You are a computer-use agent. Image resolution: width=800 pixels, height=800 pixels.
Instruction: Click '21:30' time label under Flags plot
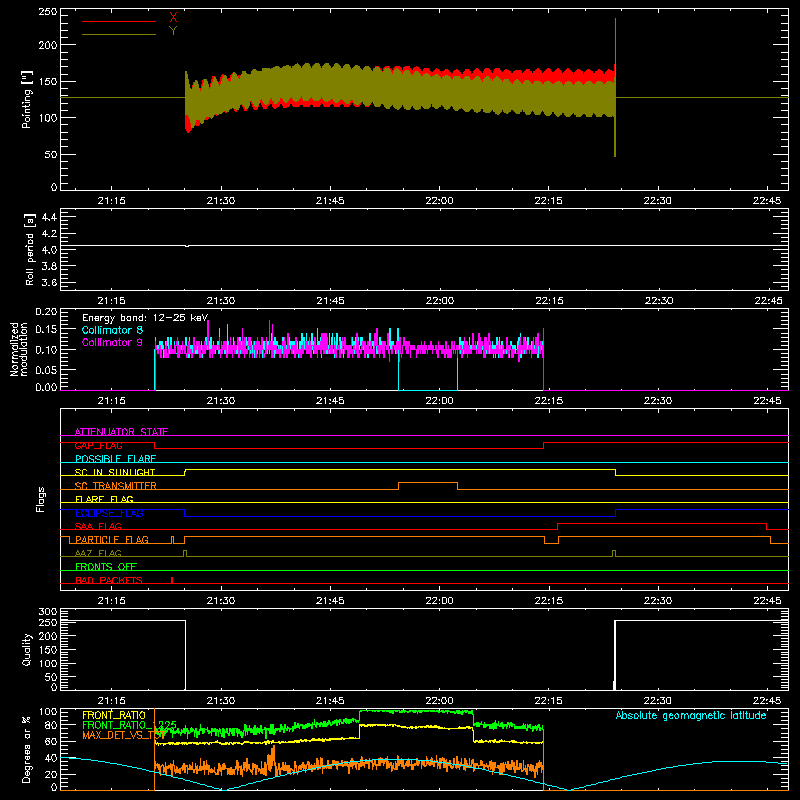point(221,601)
